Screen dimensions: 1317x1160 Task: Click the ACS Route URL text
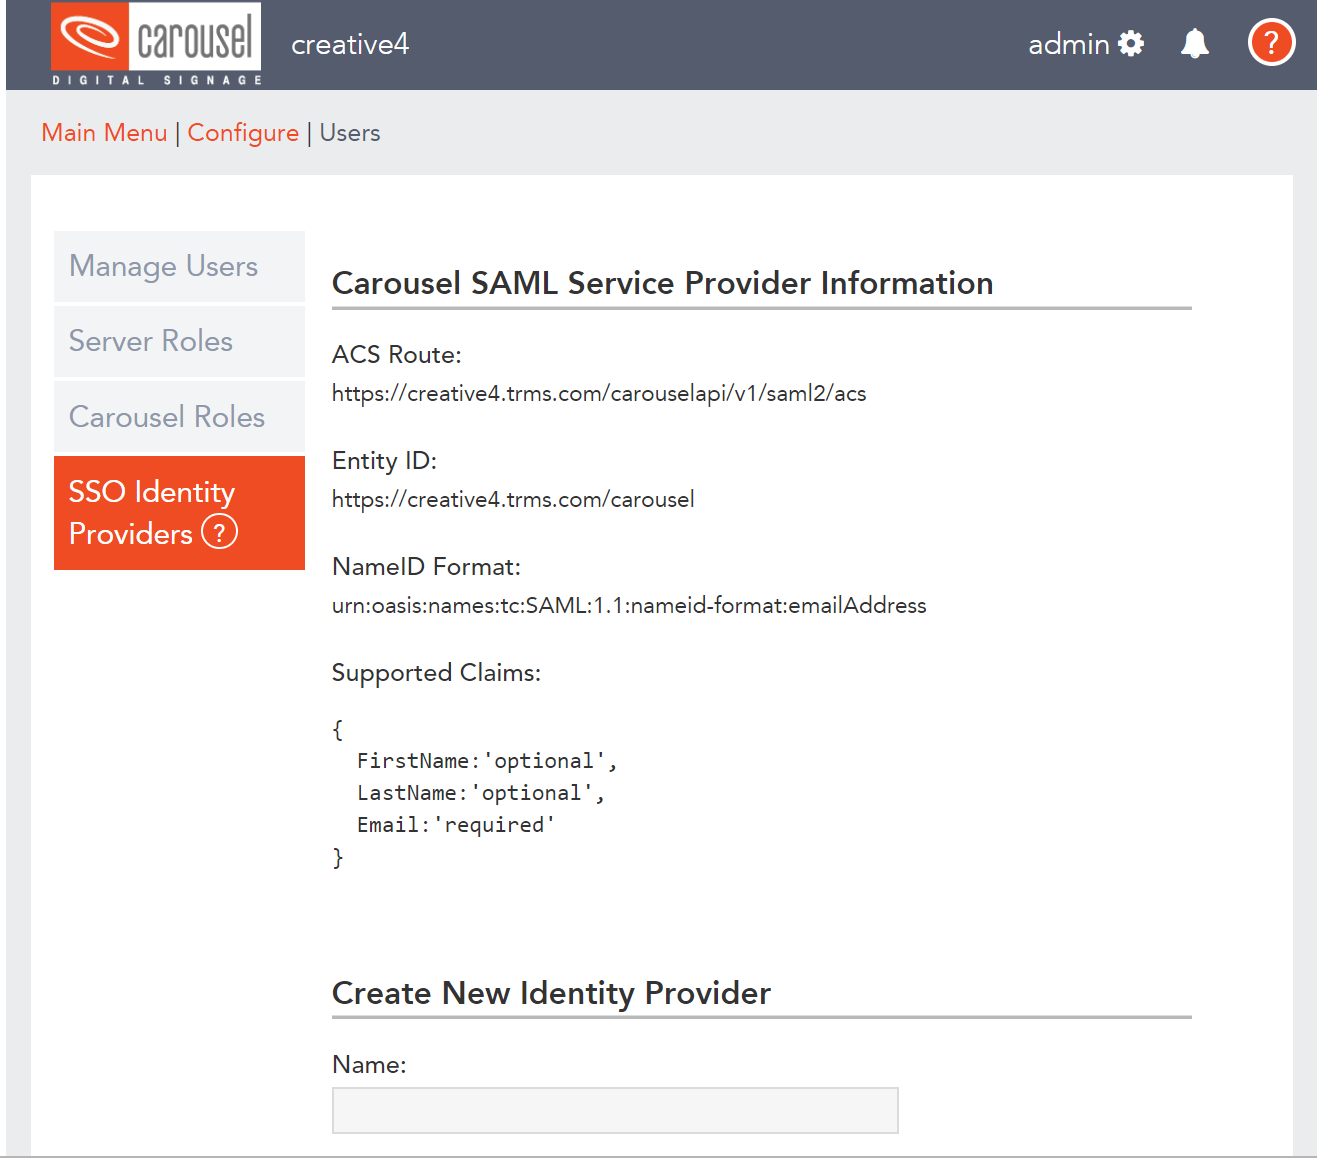[x=598, y=393]
